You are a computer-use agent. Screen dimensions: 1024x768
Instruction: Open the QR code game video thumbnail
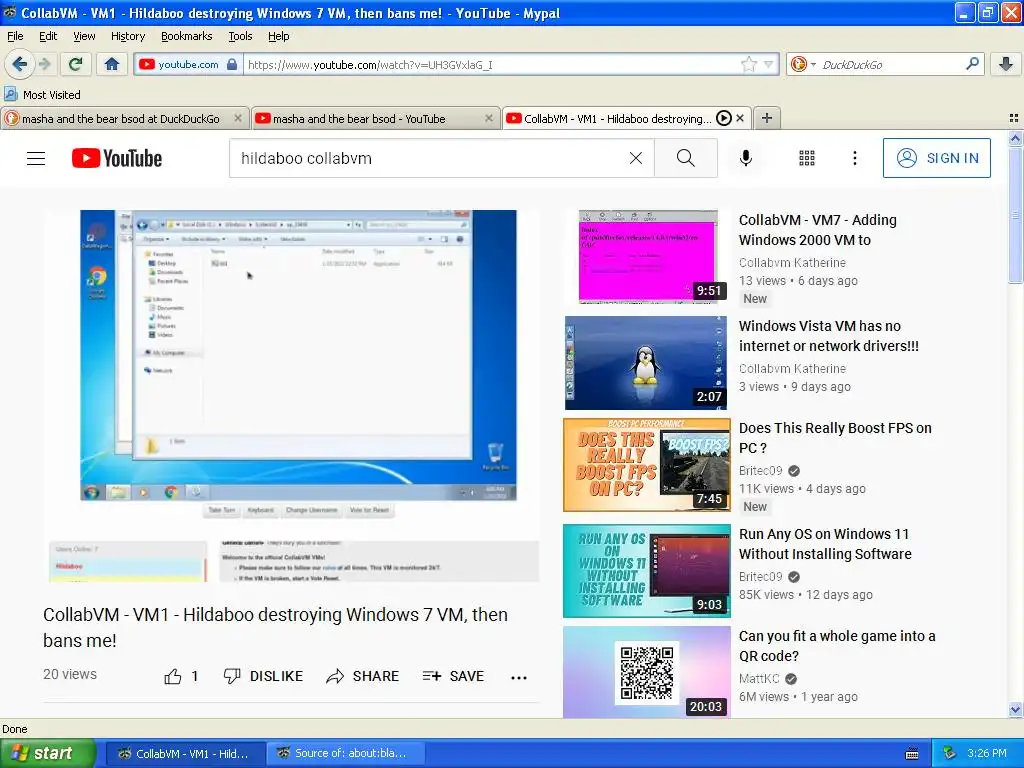[647, 672]
